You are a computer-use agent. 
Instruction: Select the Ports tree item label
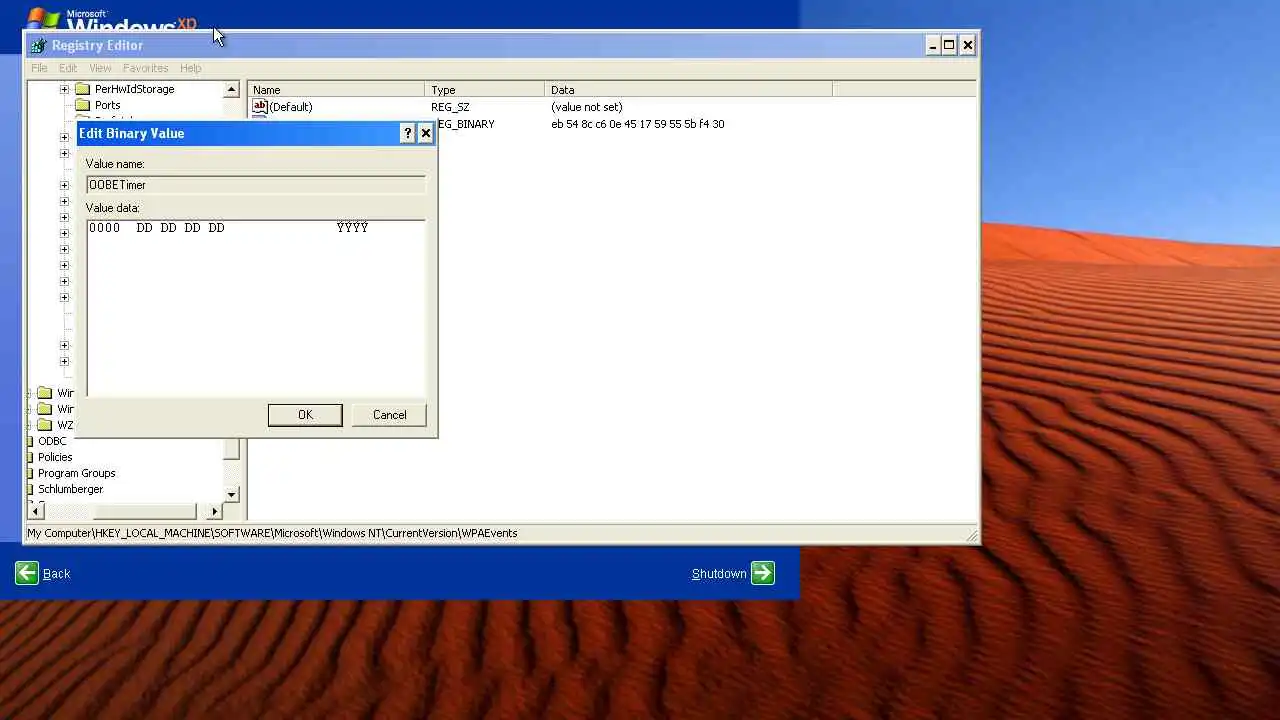(x=107, y=105)
